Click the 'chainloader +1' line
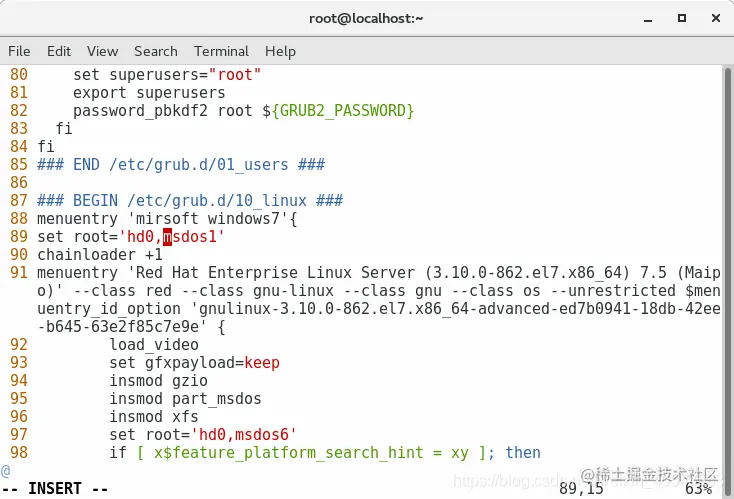 [x=100, y=255]
